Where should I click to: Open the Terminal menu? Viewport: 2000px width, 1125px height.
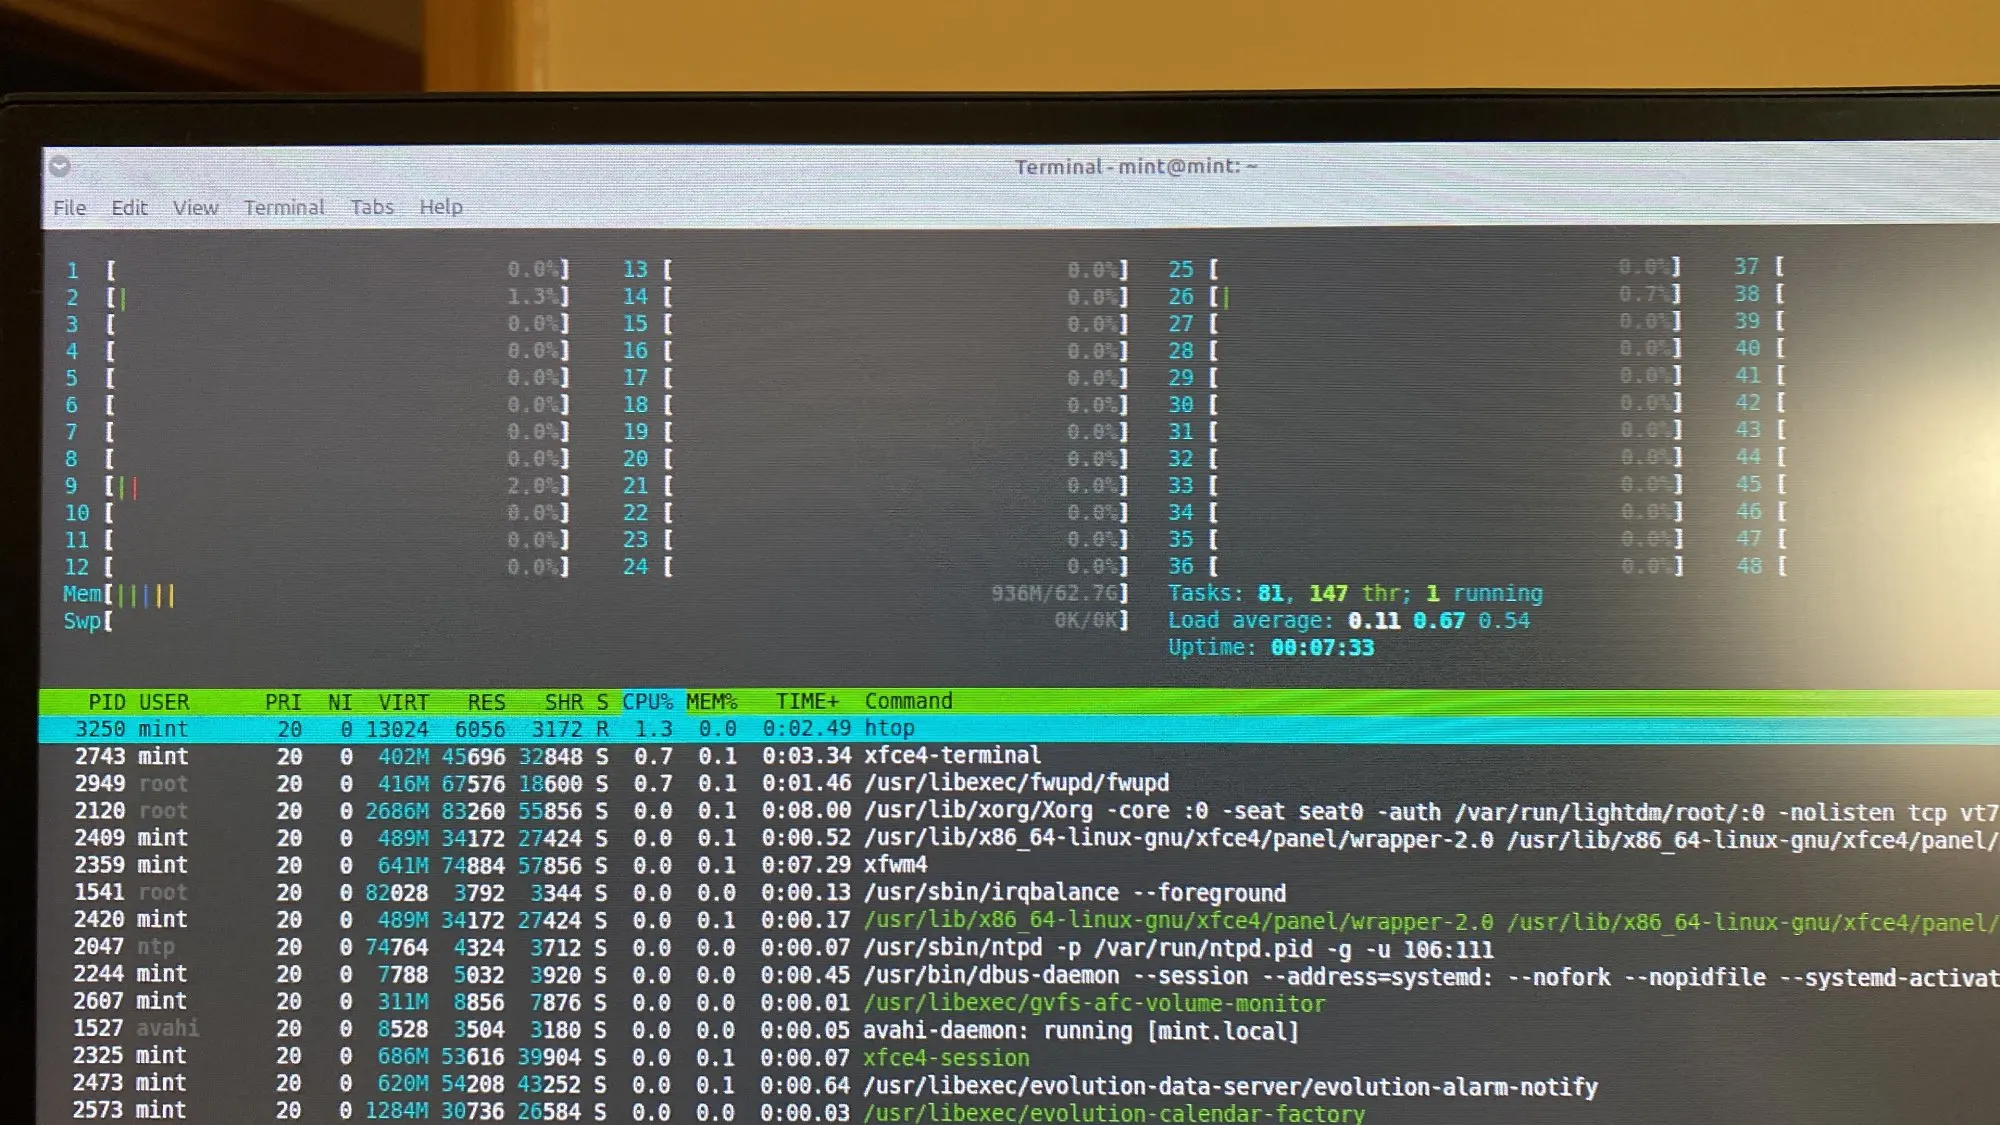(284, 208)
